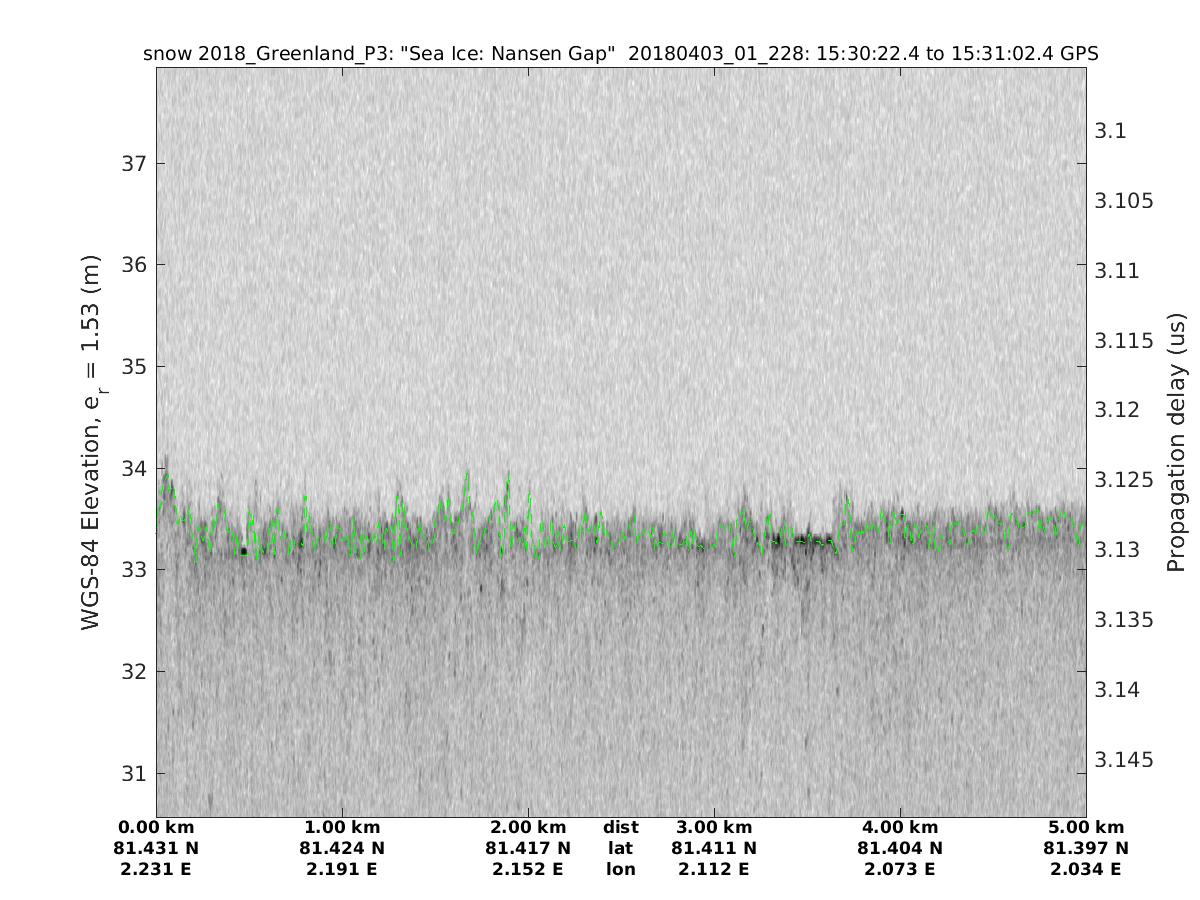Click the 81.417 N latitude label
This screenshot has height=900, width=1200.
528,848
